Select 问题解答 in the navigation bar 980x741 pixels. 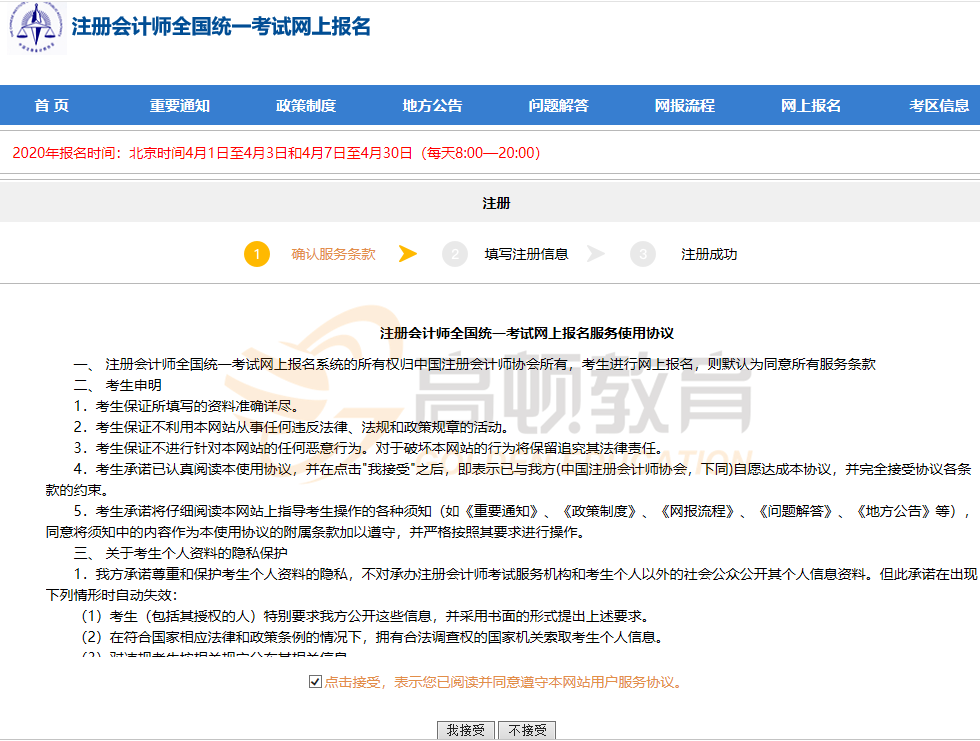[x=558, y=106]
